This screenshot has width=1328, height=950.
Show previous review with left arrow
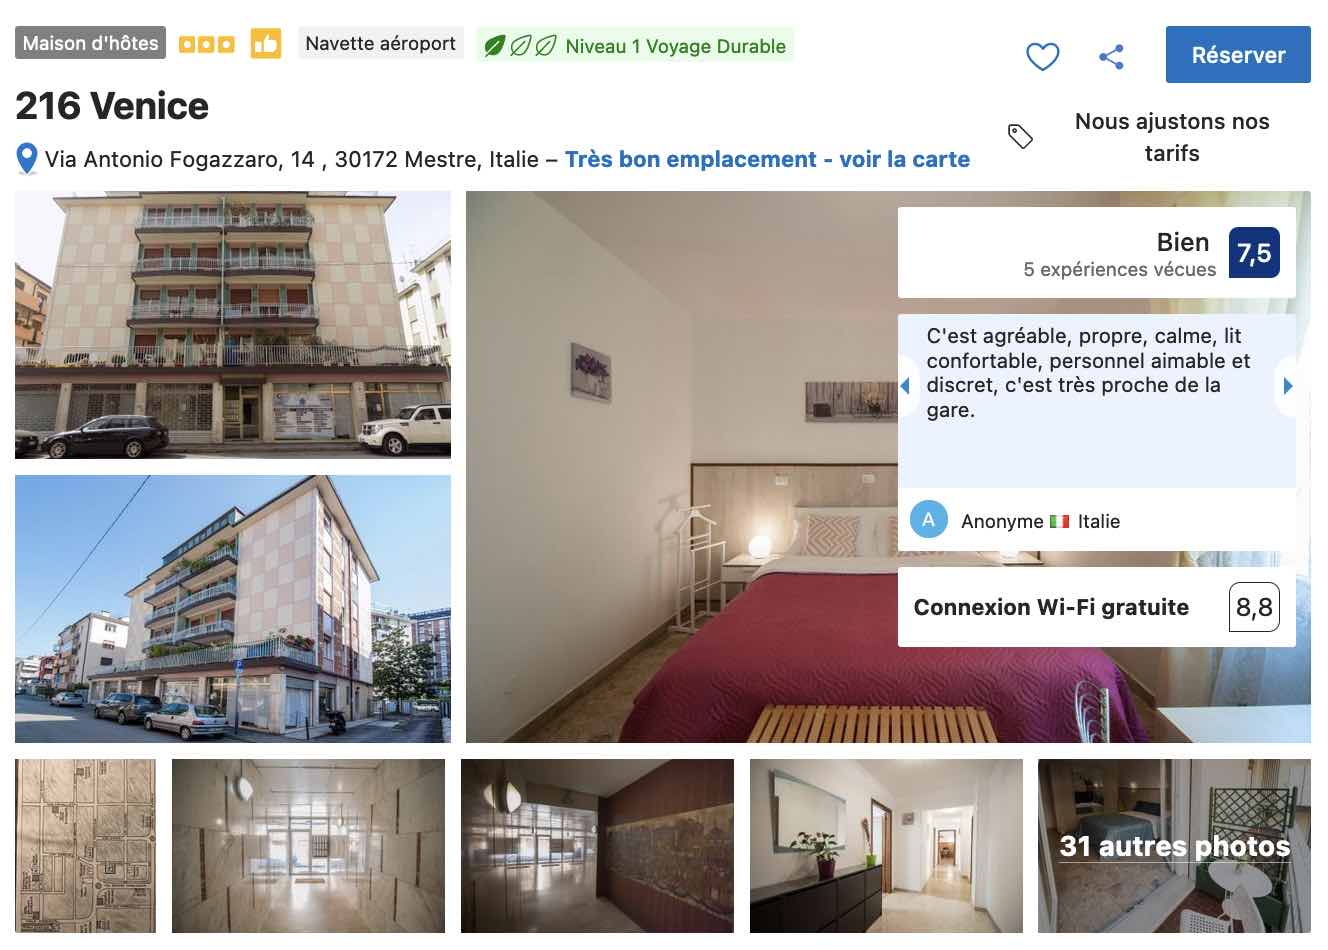coord(905,385)
